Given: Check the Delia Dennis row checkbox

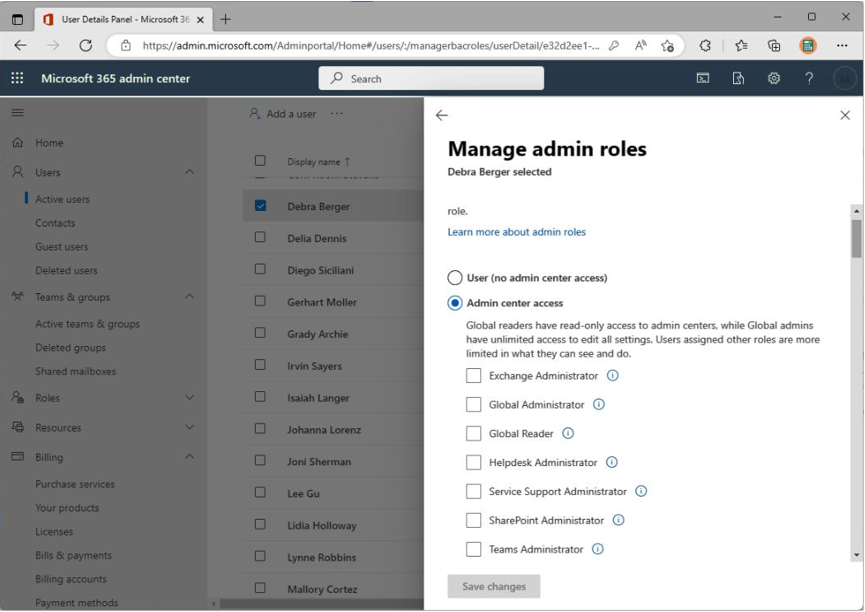Looking at the screenshot, I should pyautogui.click(x=260, y=237).
